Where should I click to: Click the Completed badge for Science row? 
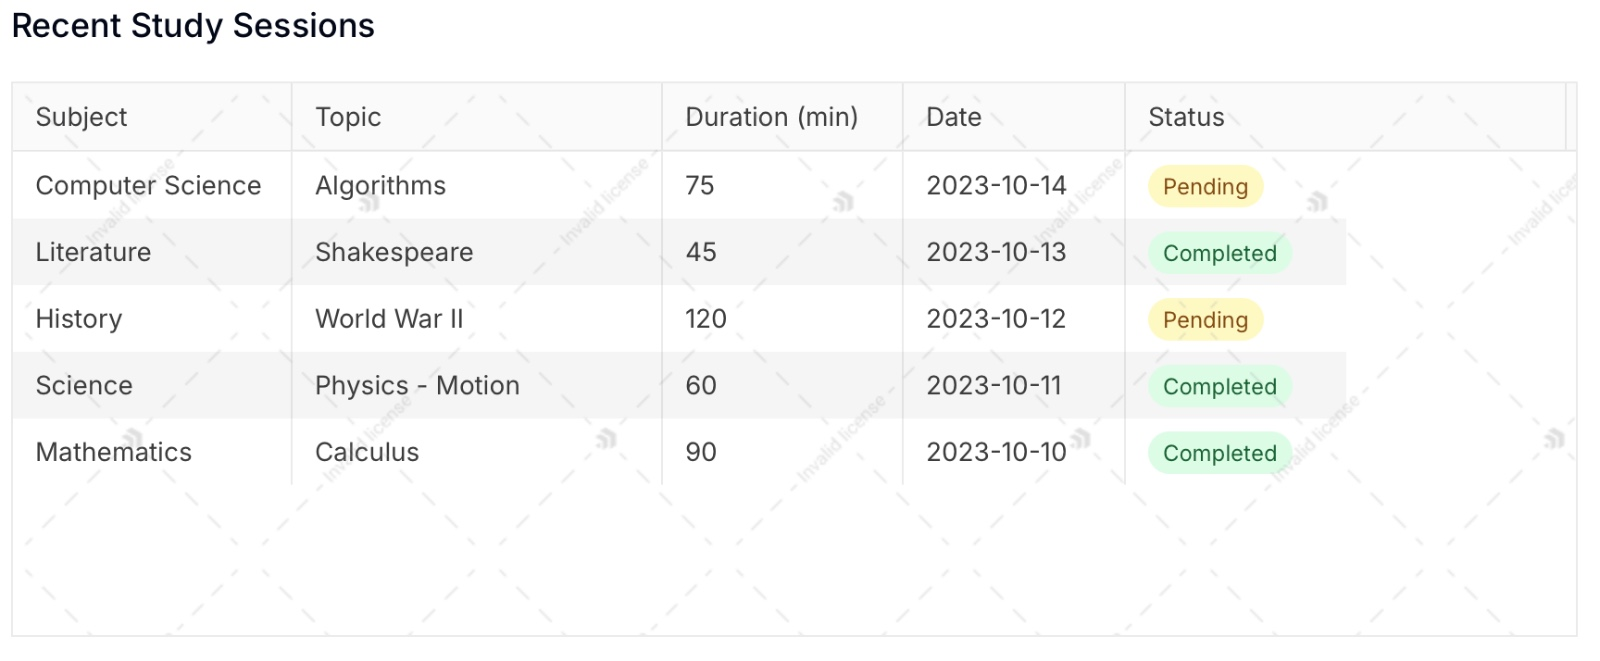1220,387
